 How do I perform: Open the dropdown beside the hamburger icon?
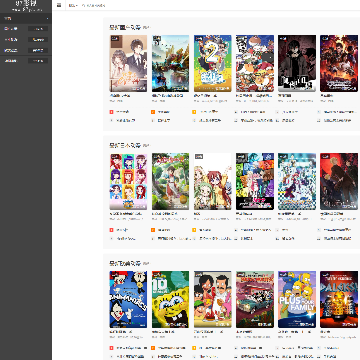pyautogui.click(x=73, y=5)
